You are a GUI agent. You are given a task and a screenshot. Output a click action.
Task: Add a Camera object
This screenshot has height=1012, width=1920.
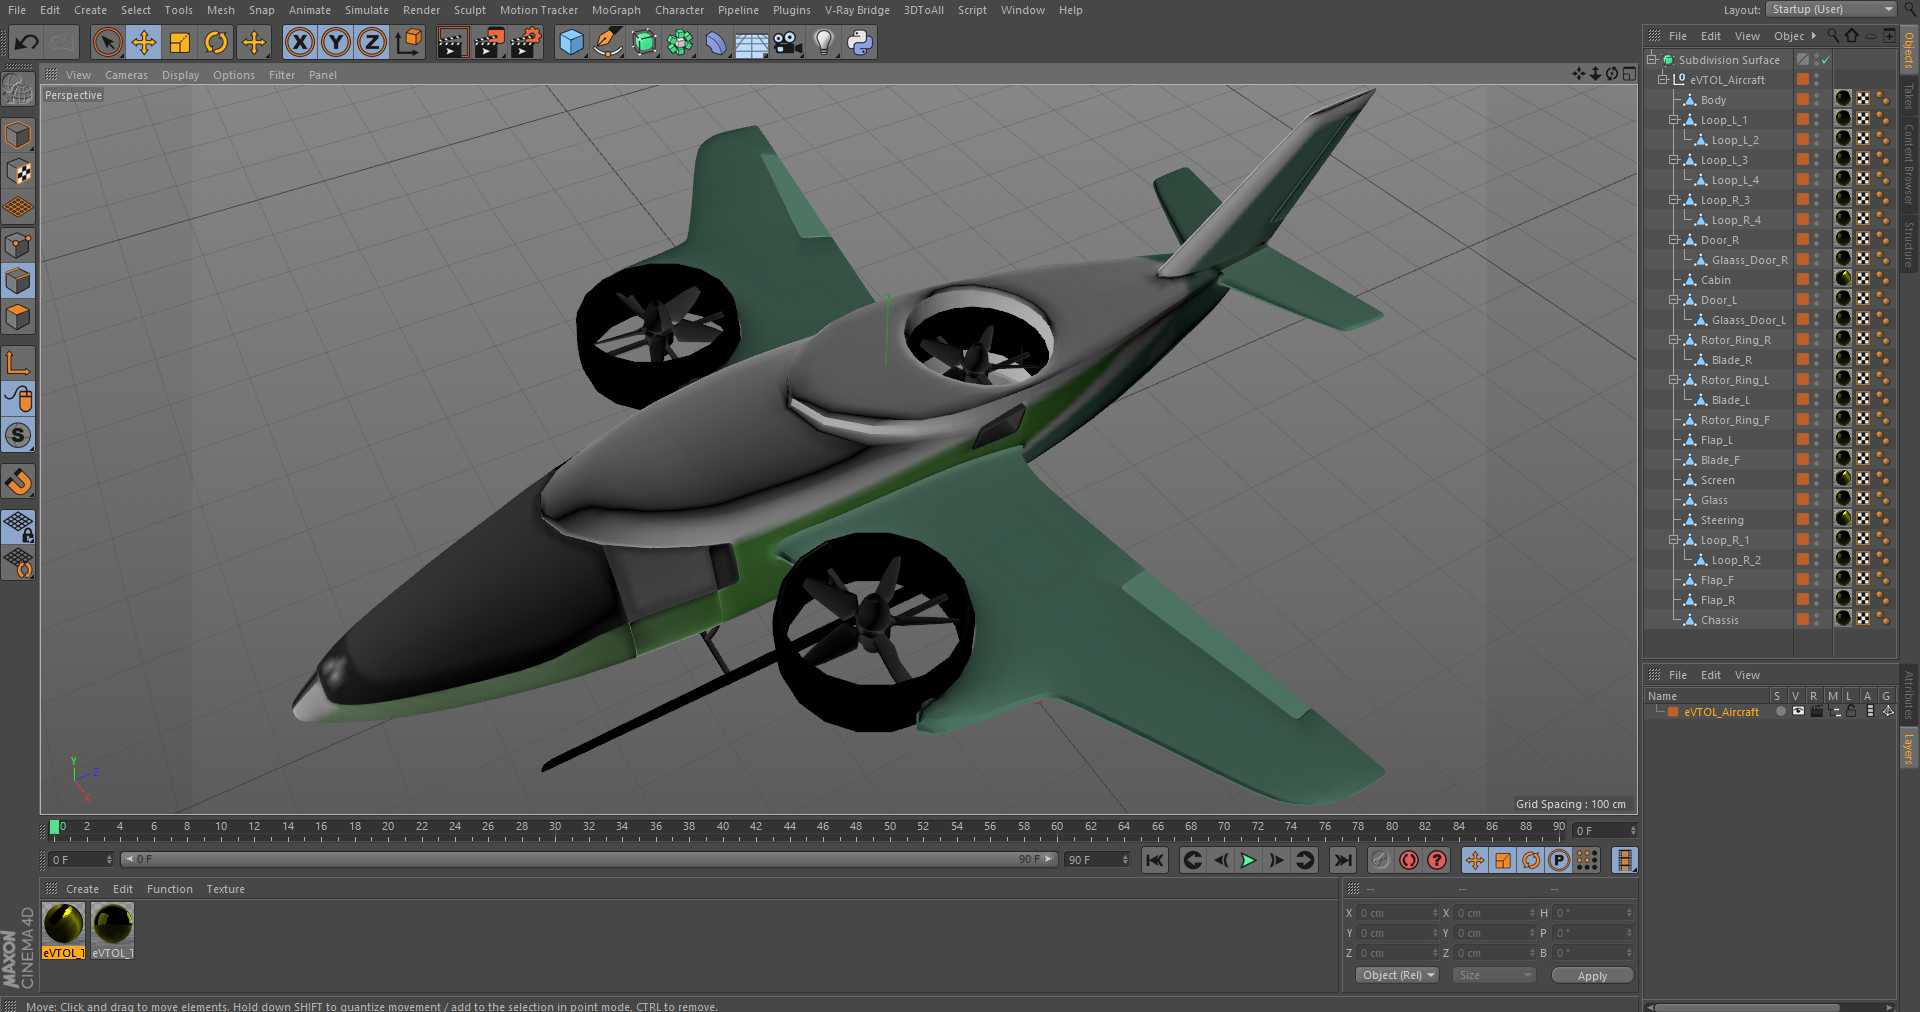point(788,42)
